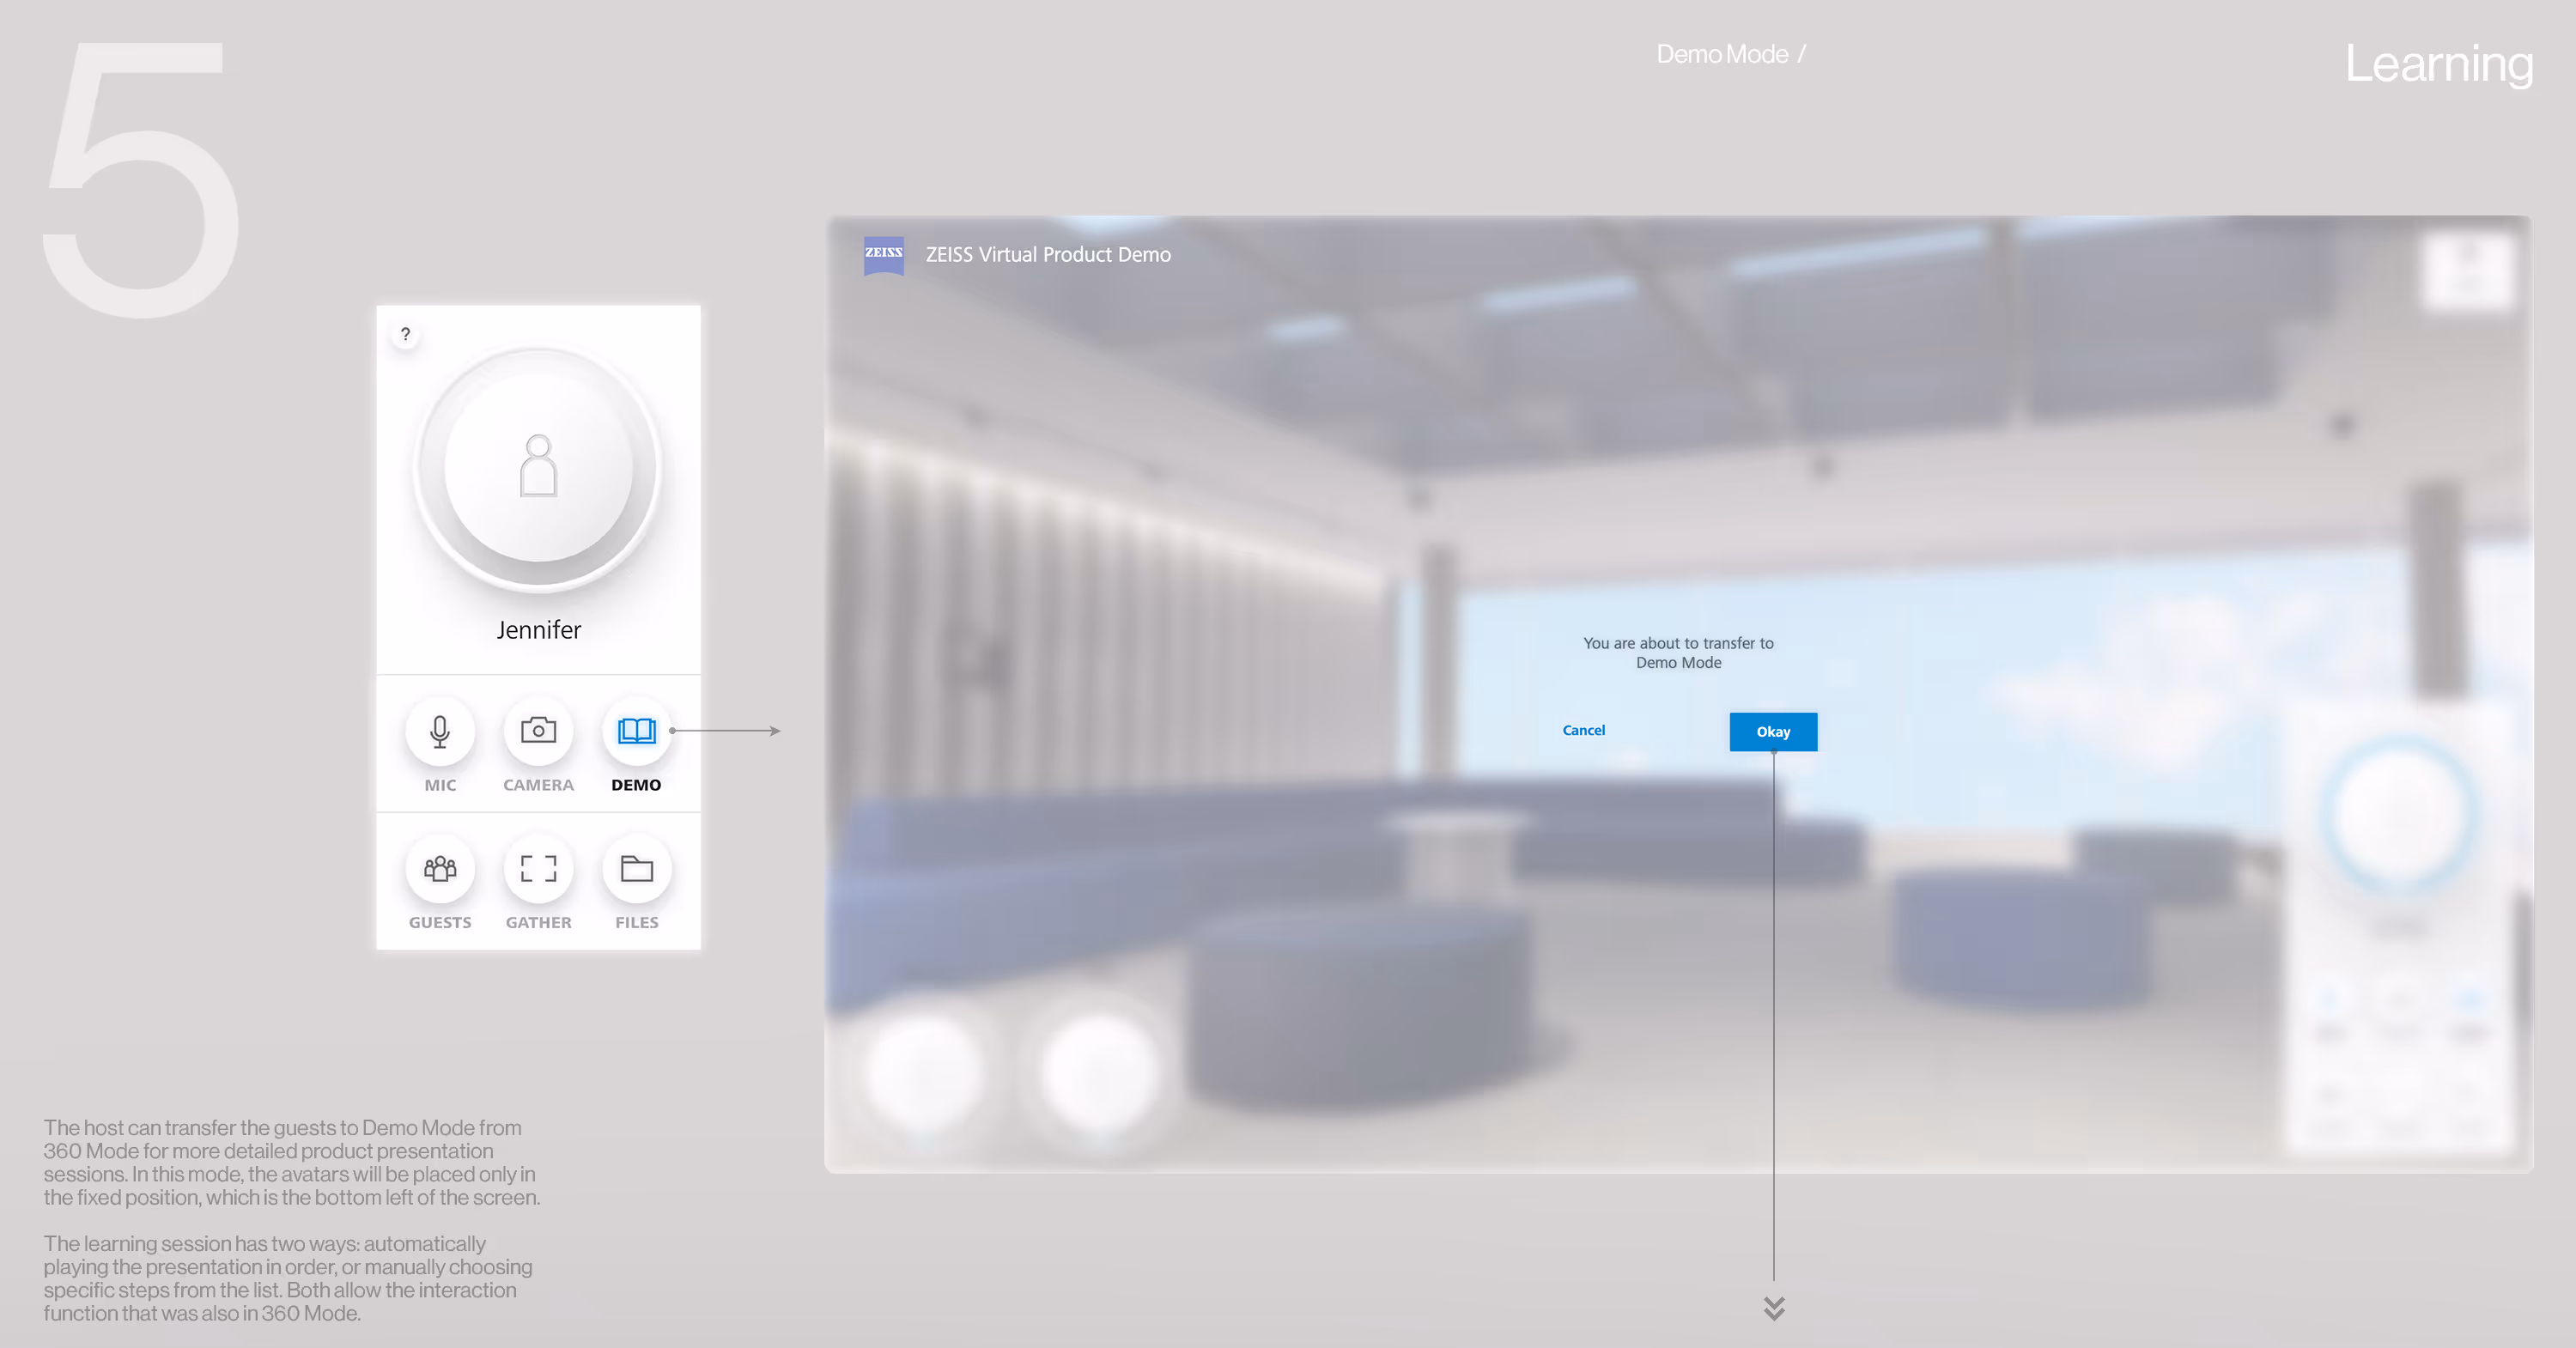Click the Cancel link
Screen dimensions: 2576x1348
pyautogui.click(x=1583, y=730)
